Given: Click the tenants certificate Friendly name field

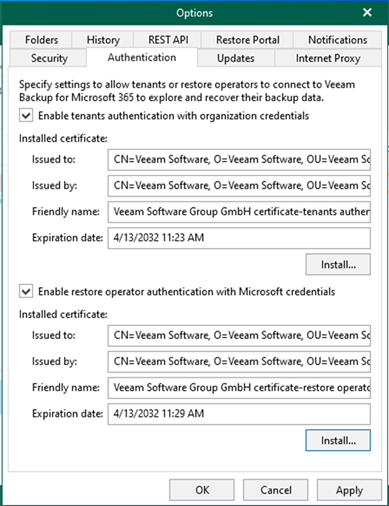Looking at the screenshot, I should pos(239,212).
